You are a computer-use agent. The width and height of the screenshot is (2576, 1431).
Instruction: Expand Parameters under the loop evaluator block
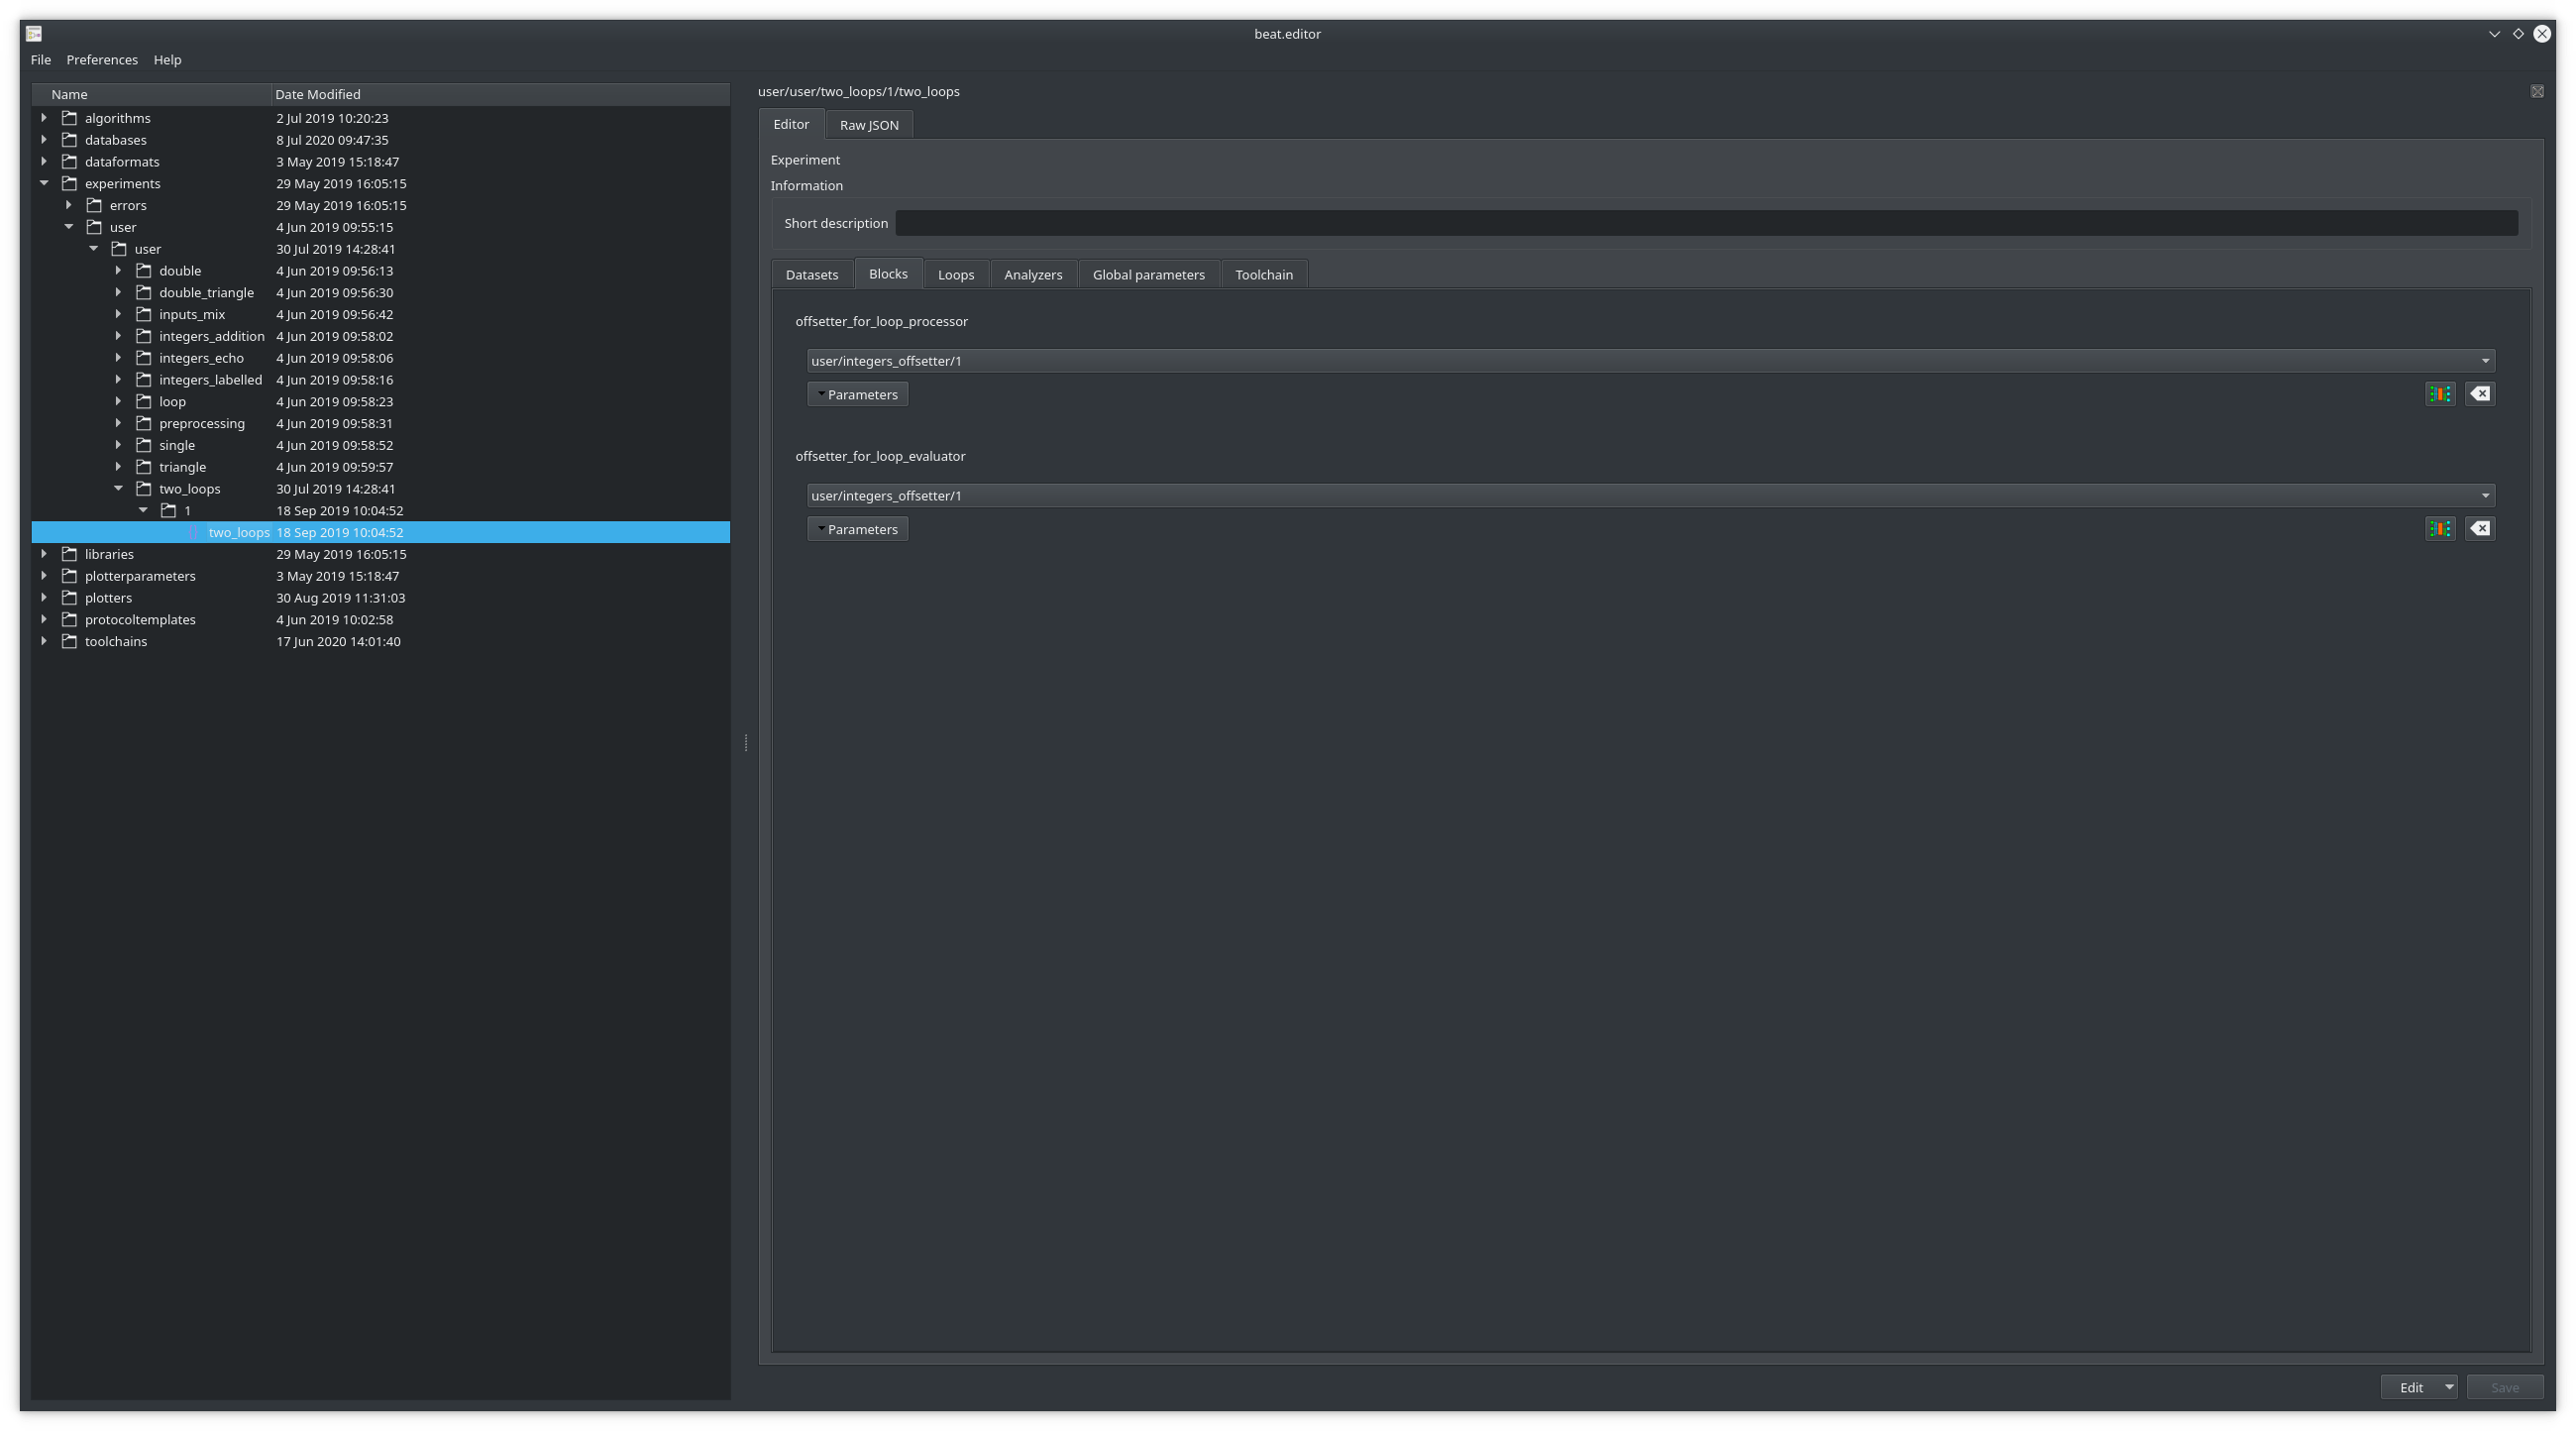click(x=857, y=528)
